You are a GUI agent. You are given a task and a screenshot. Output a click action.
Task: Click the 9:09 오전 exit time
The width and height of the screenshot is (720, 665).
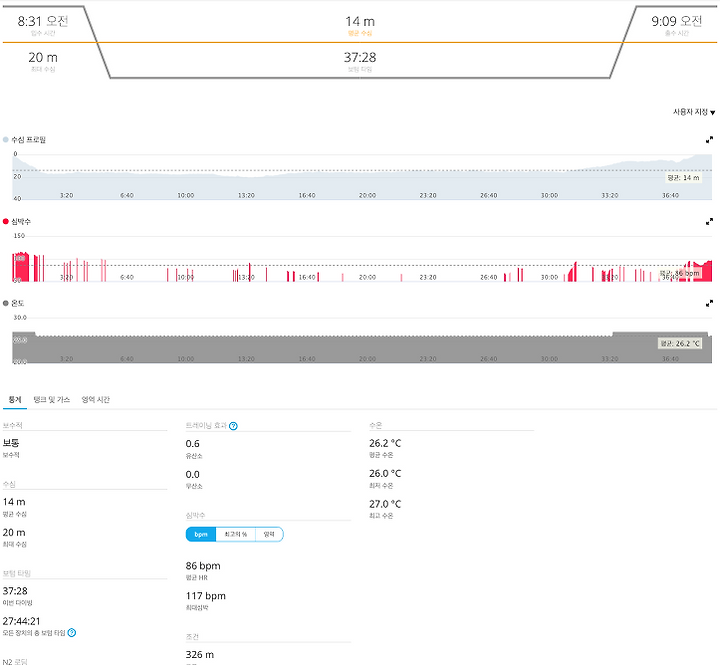[676, 21]
